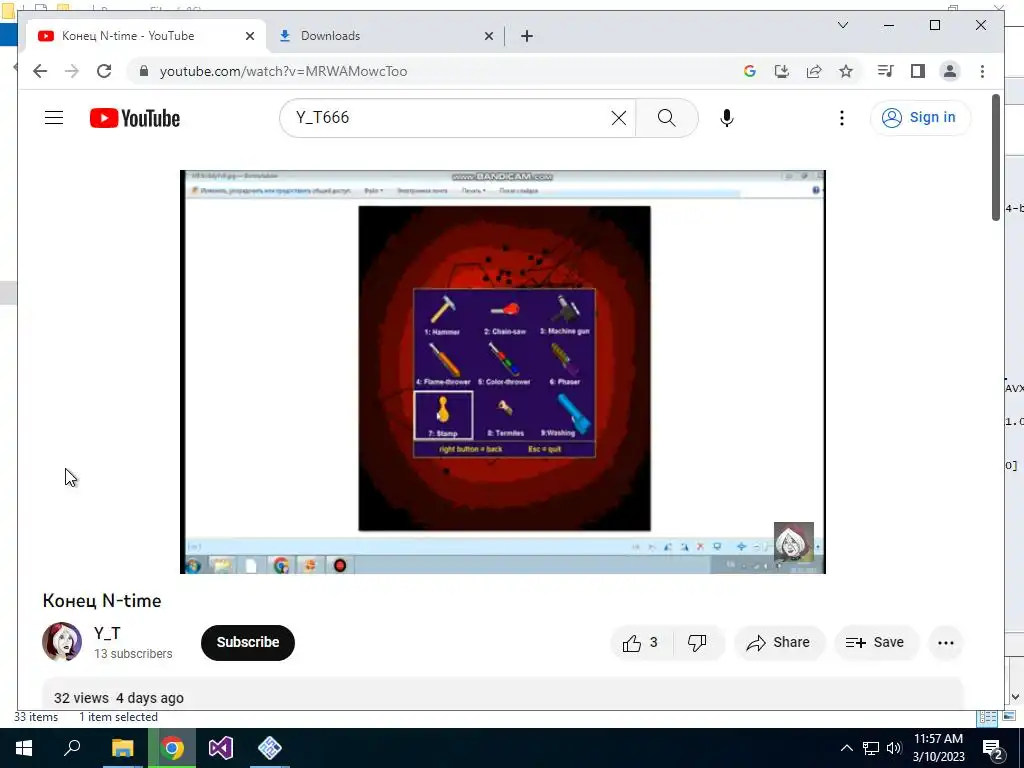Run search with magnifier button
This screenshot has height=768, width=1024.
click(x=666, y=118)
